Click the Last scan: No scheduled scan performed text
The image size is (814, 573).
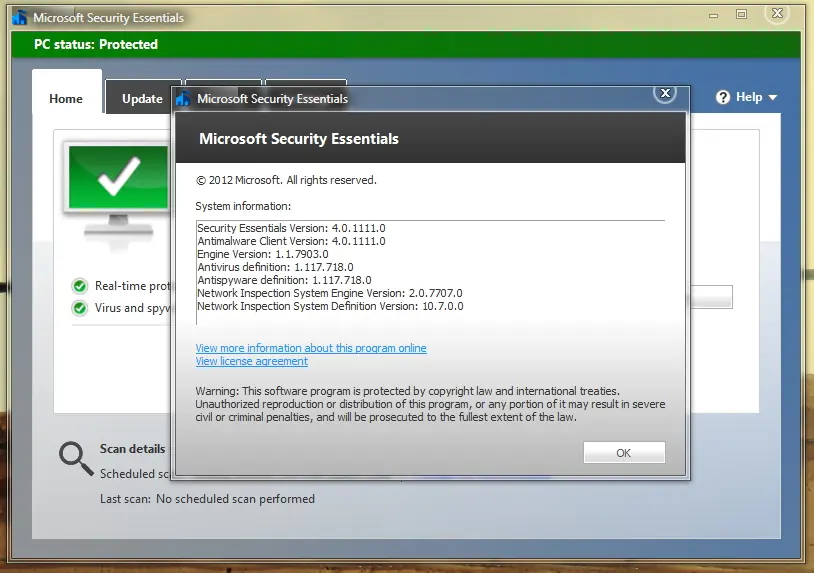[208, 499]
